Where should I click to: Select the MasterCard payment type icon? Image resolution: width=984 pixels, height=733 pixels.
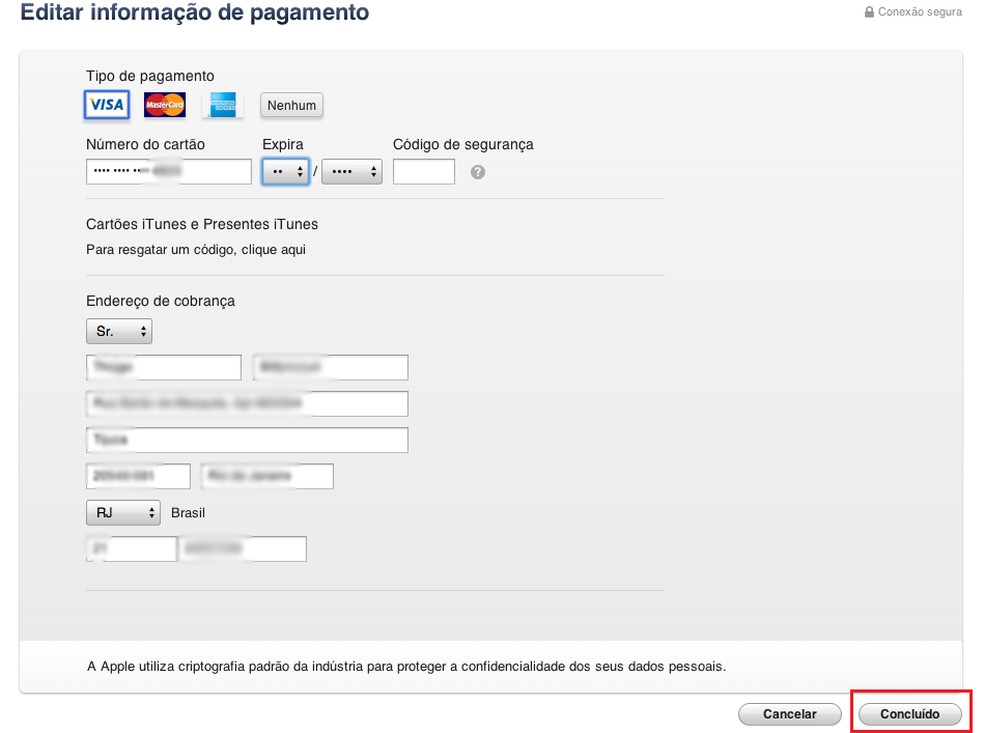(x=164, y=104)
